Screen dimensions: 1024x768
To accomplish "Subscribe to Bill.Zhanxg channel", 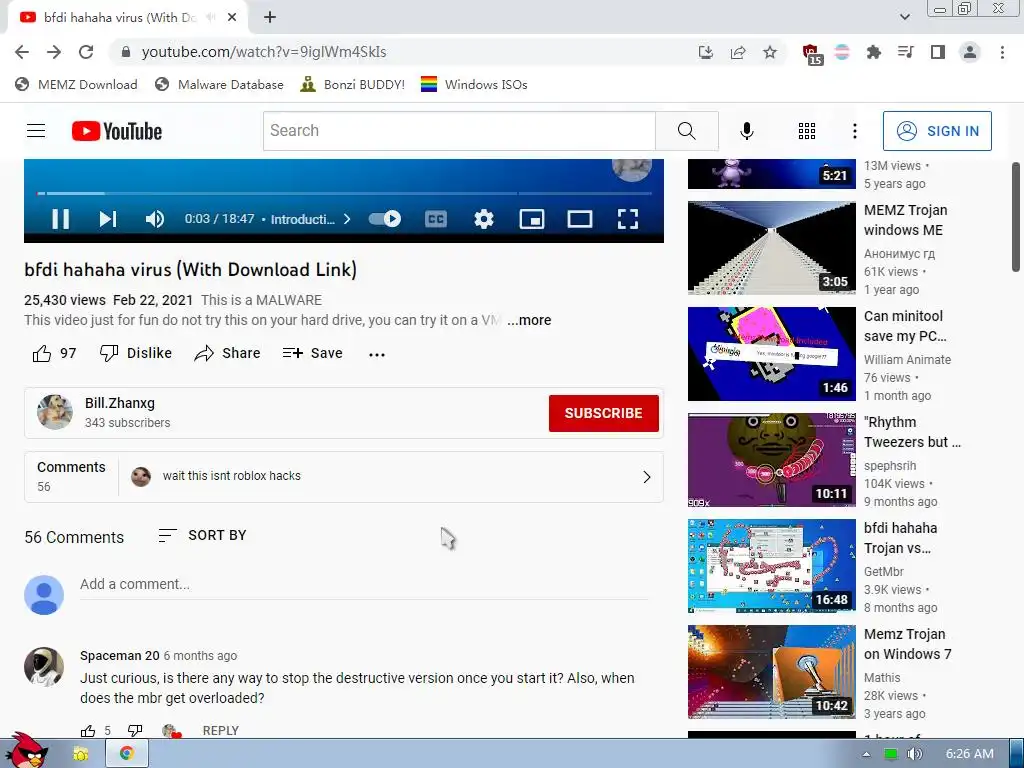I will (x=603, y=413).
